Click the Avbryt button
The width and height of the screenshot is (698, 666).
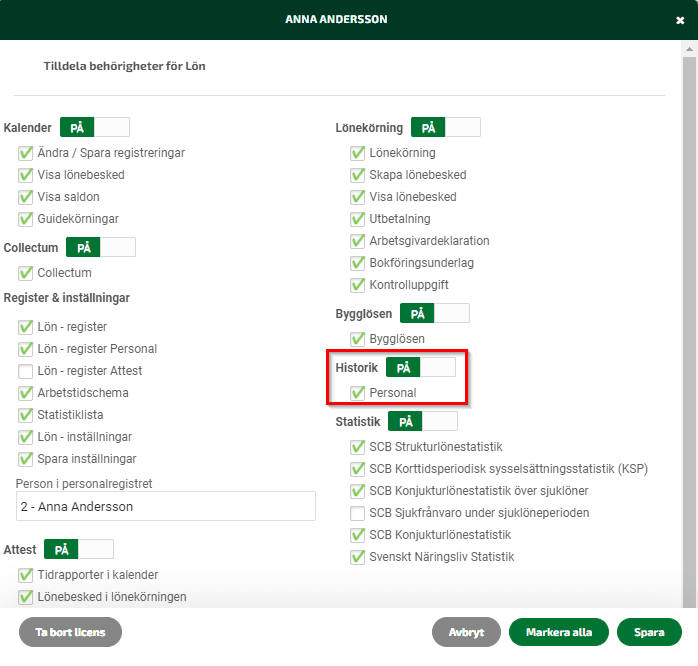[x=466, y=632]
